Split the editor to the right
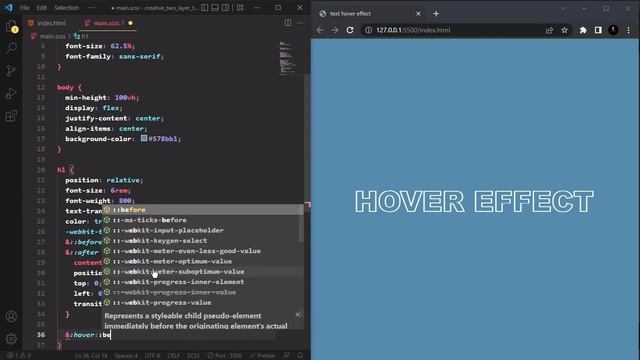The image size is (640, 360). (x=288, y=23)
